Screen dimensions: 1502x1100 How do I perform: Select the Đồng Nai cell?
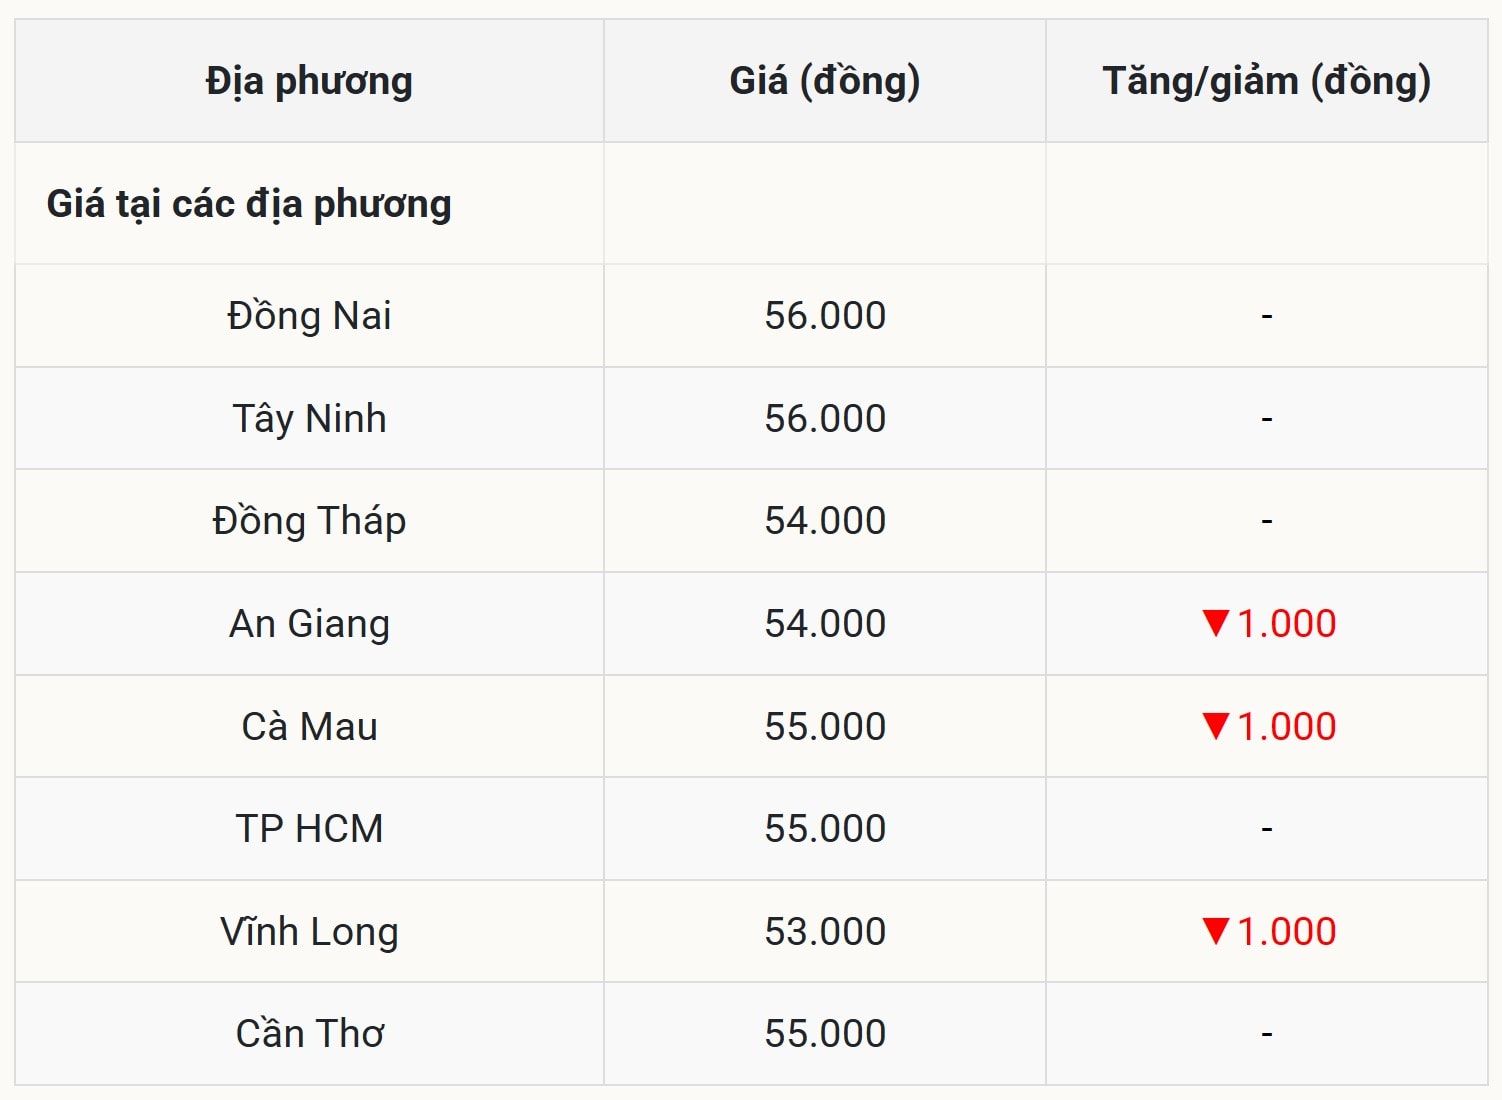[x=309, y=316]
